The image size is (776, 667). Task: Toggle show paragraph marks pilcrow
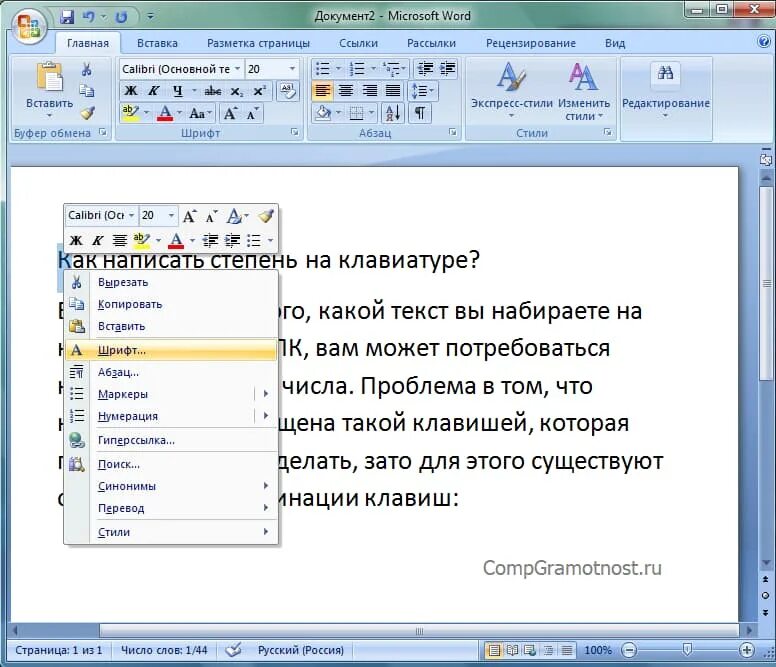420,113
